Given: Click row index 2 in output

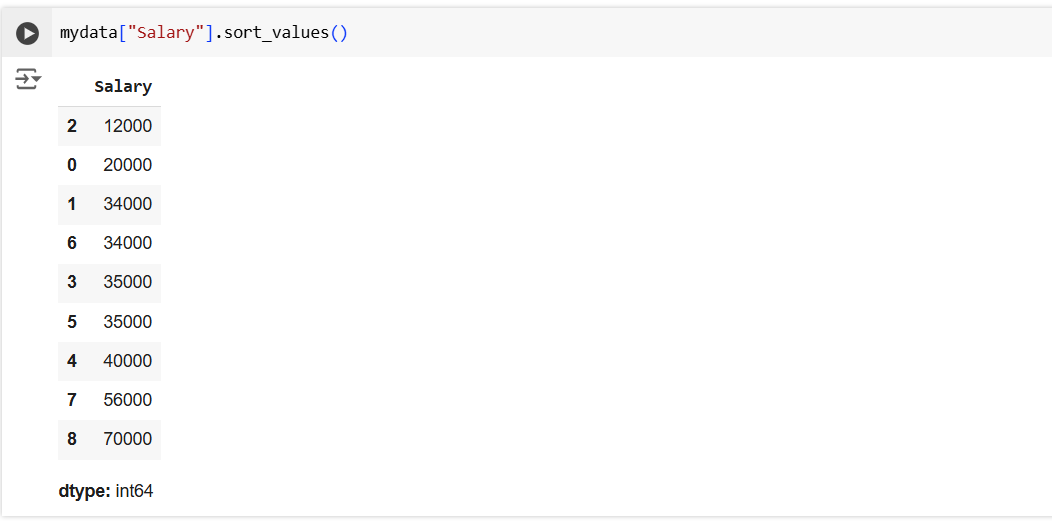Looking at the screenshot, I should coord(72,126).
